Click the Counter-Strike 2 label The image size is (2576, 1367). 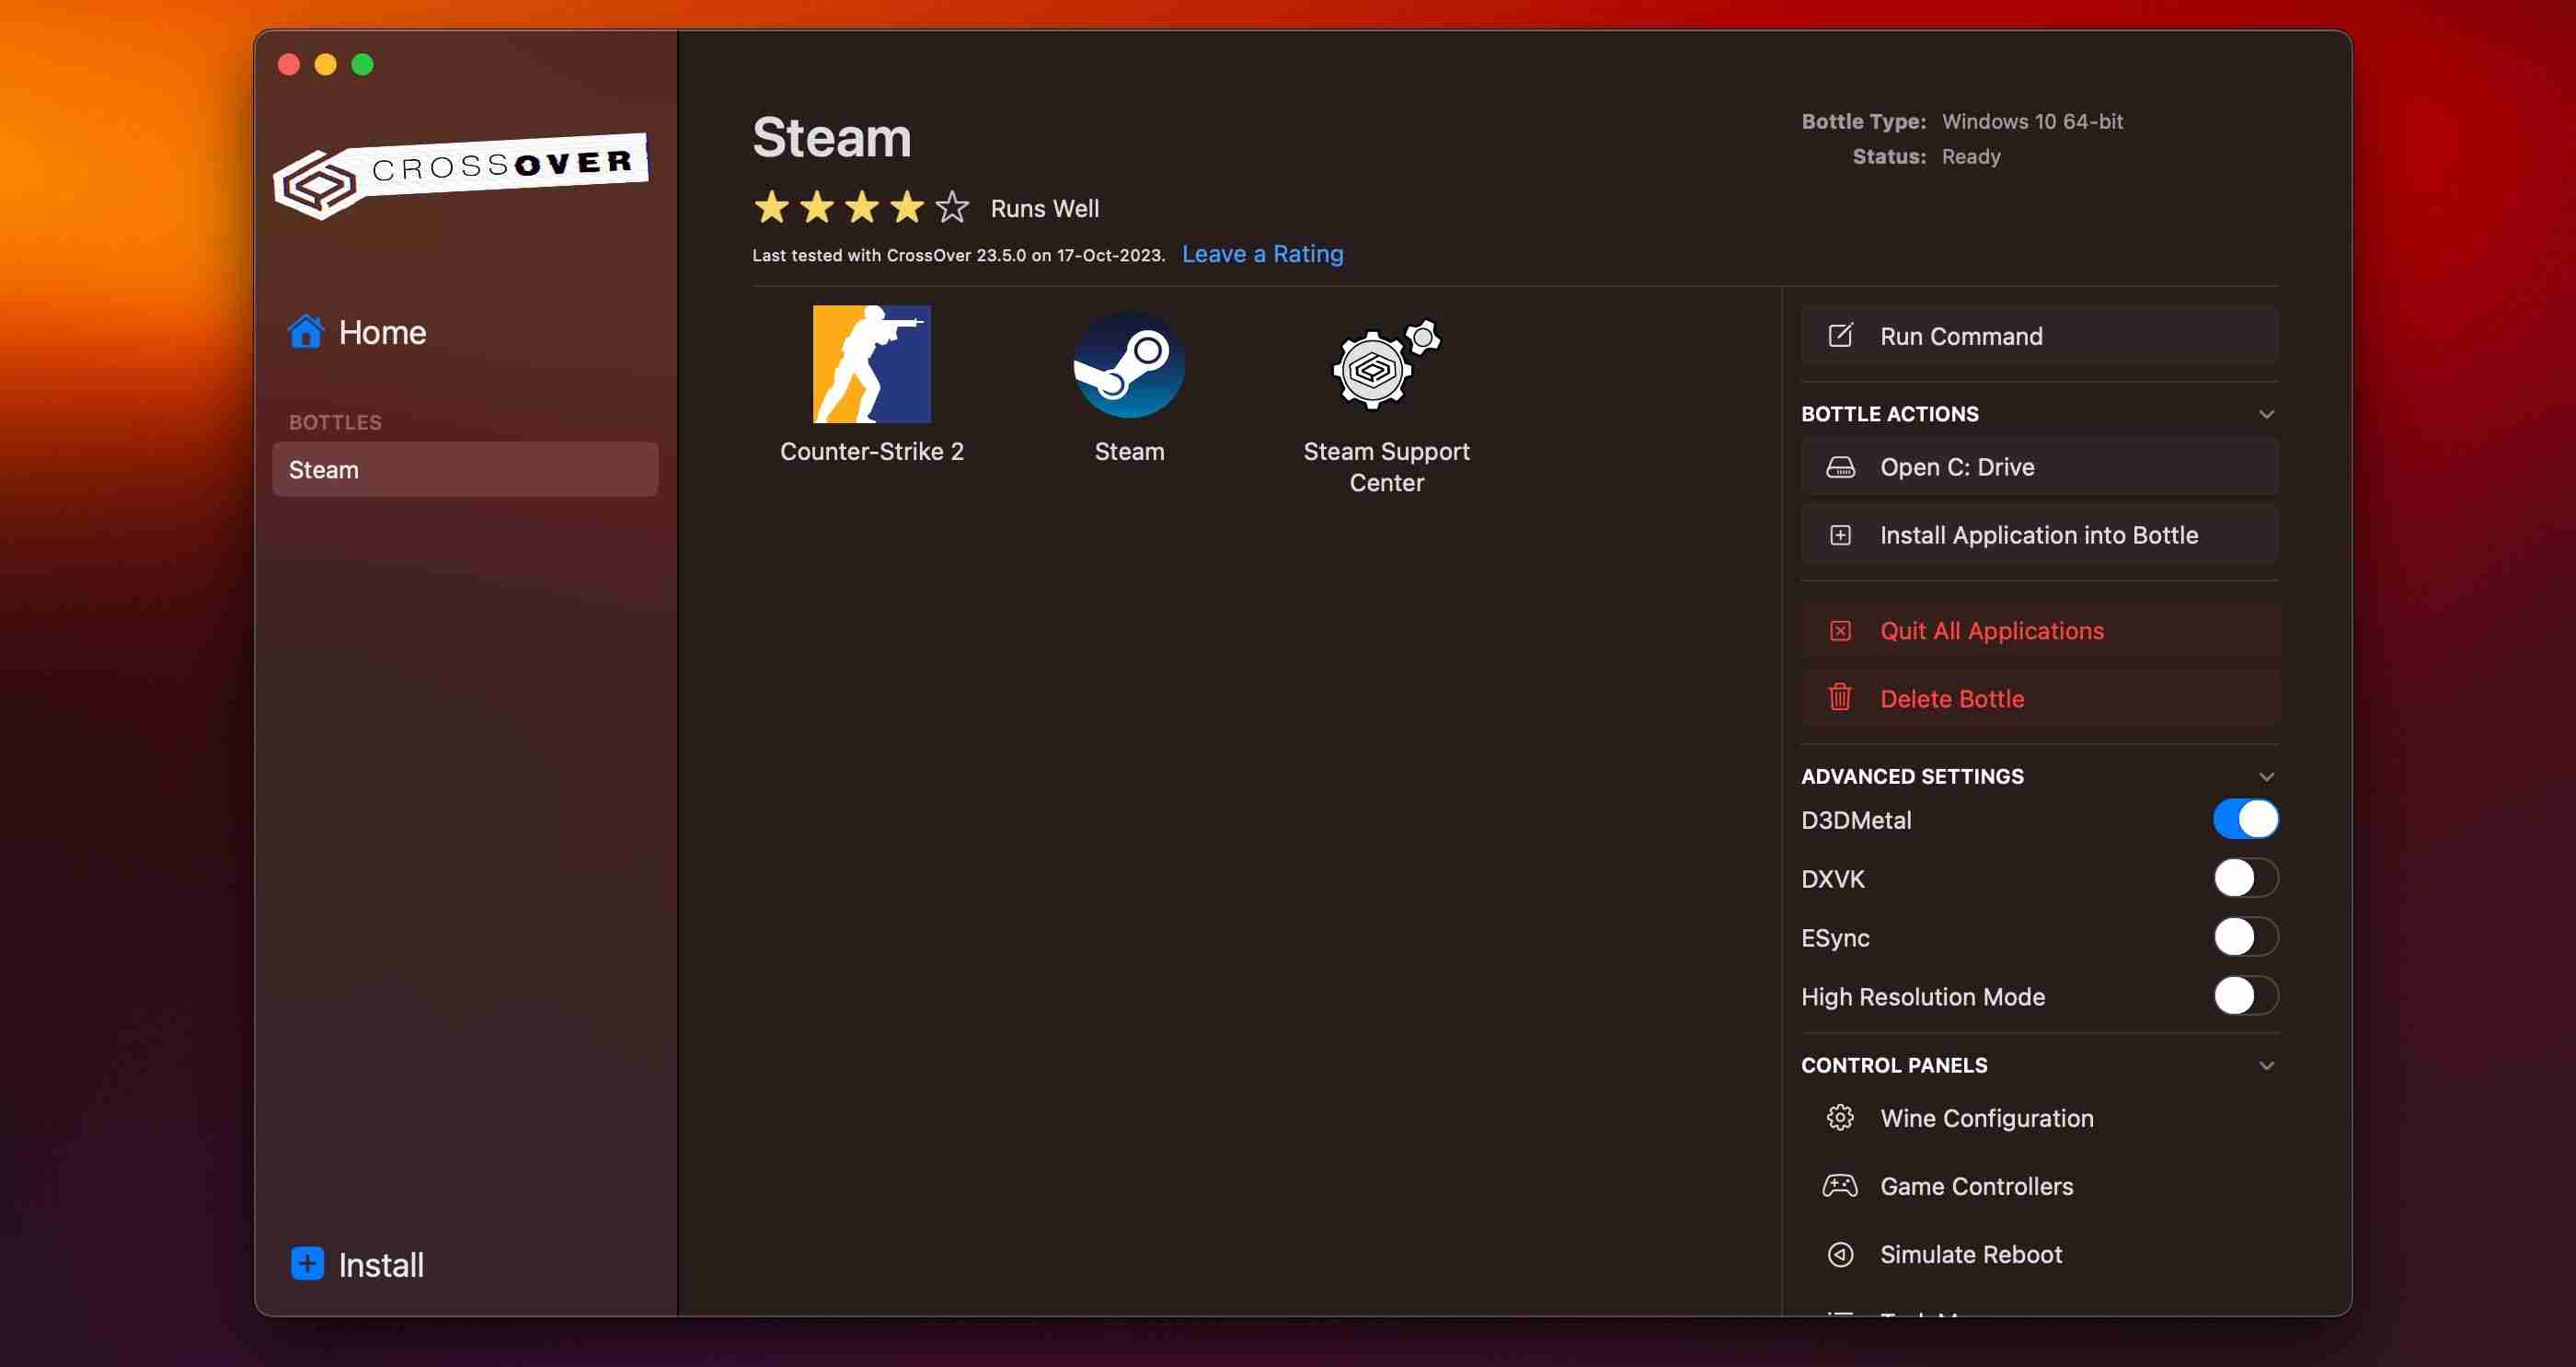pos(871,451)
